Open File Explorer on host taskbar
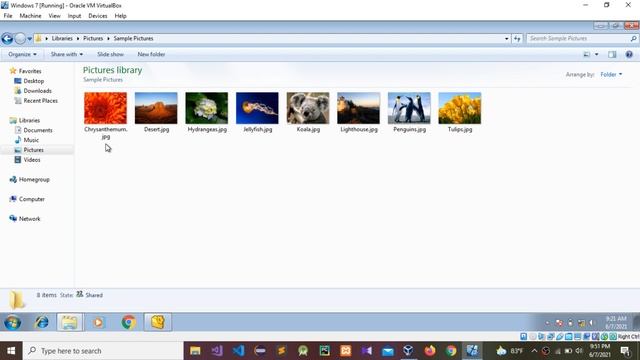 coord(195,351)
